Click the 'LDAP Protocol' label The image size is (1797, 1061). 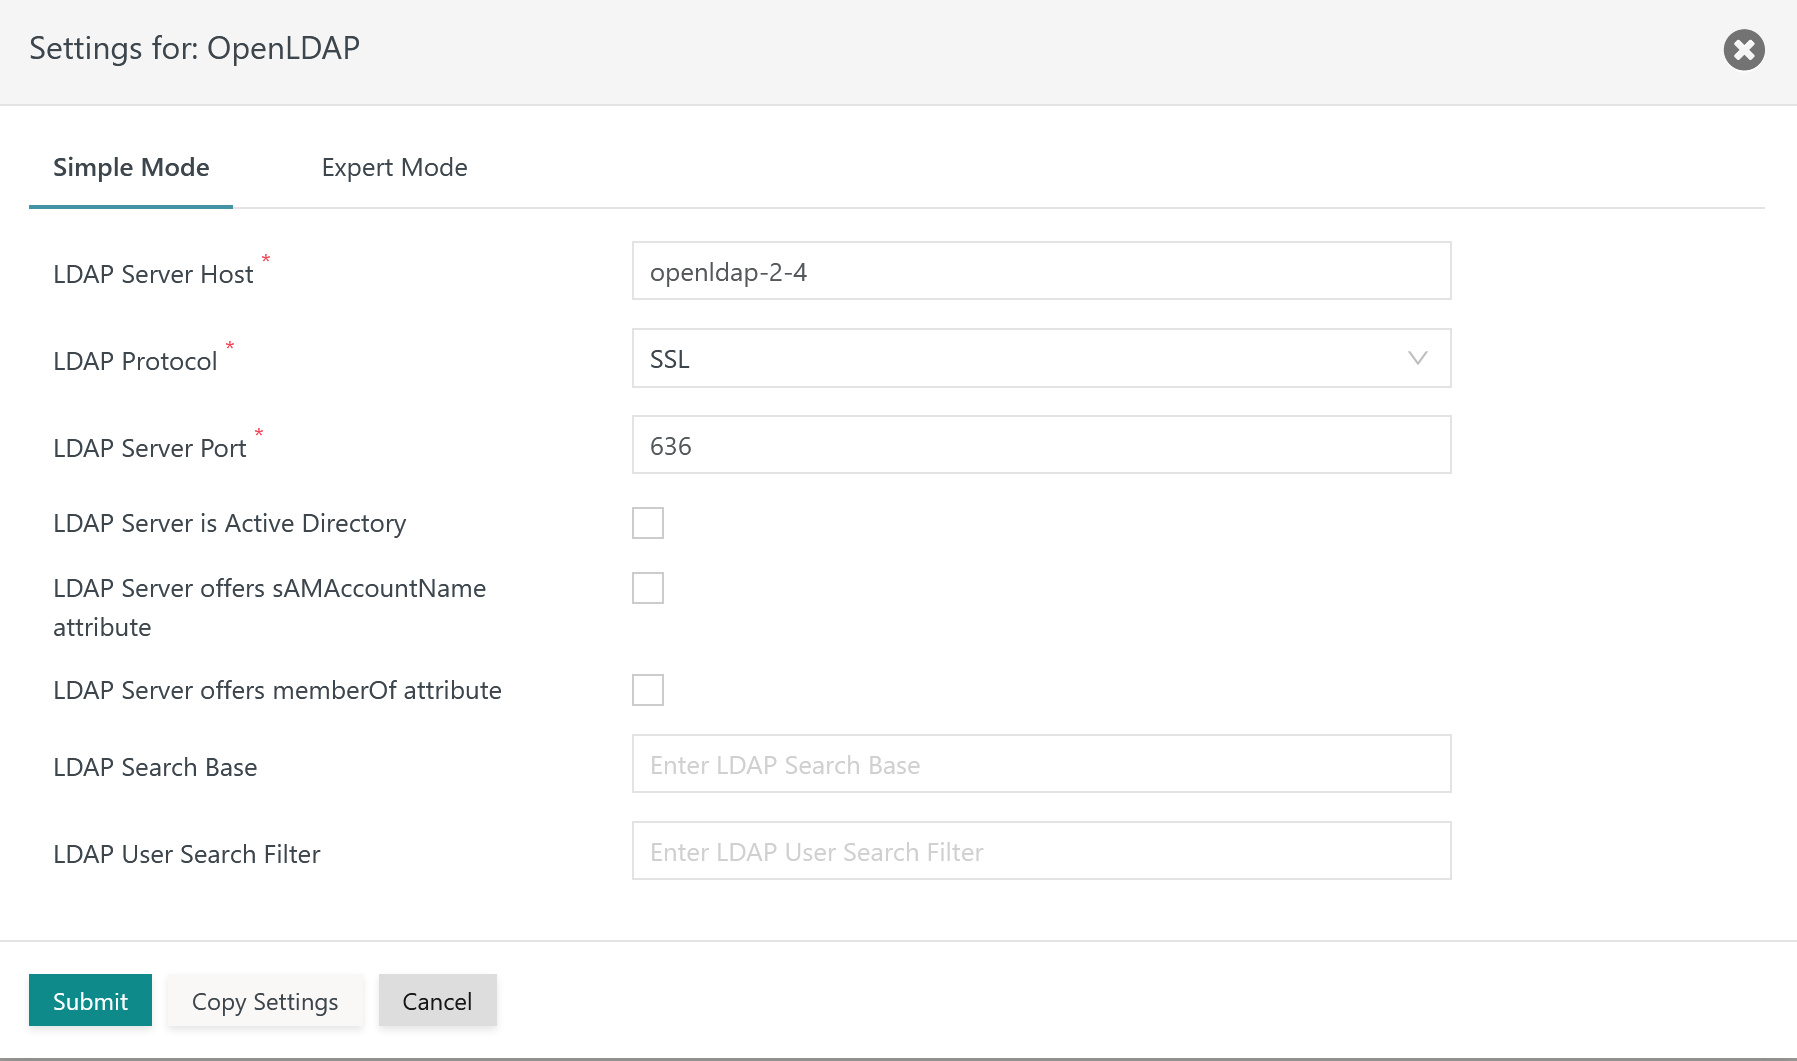pyautogui.click(x=135, y=361)
